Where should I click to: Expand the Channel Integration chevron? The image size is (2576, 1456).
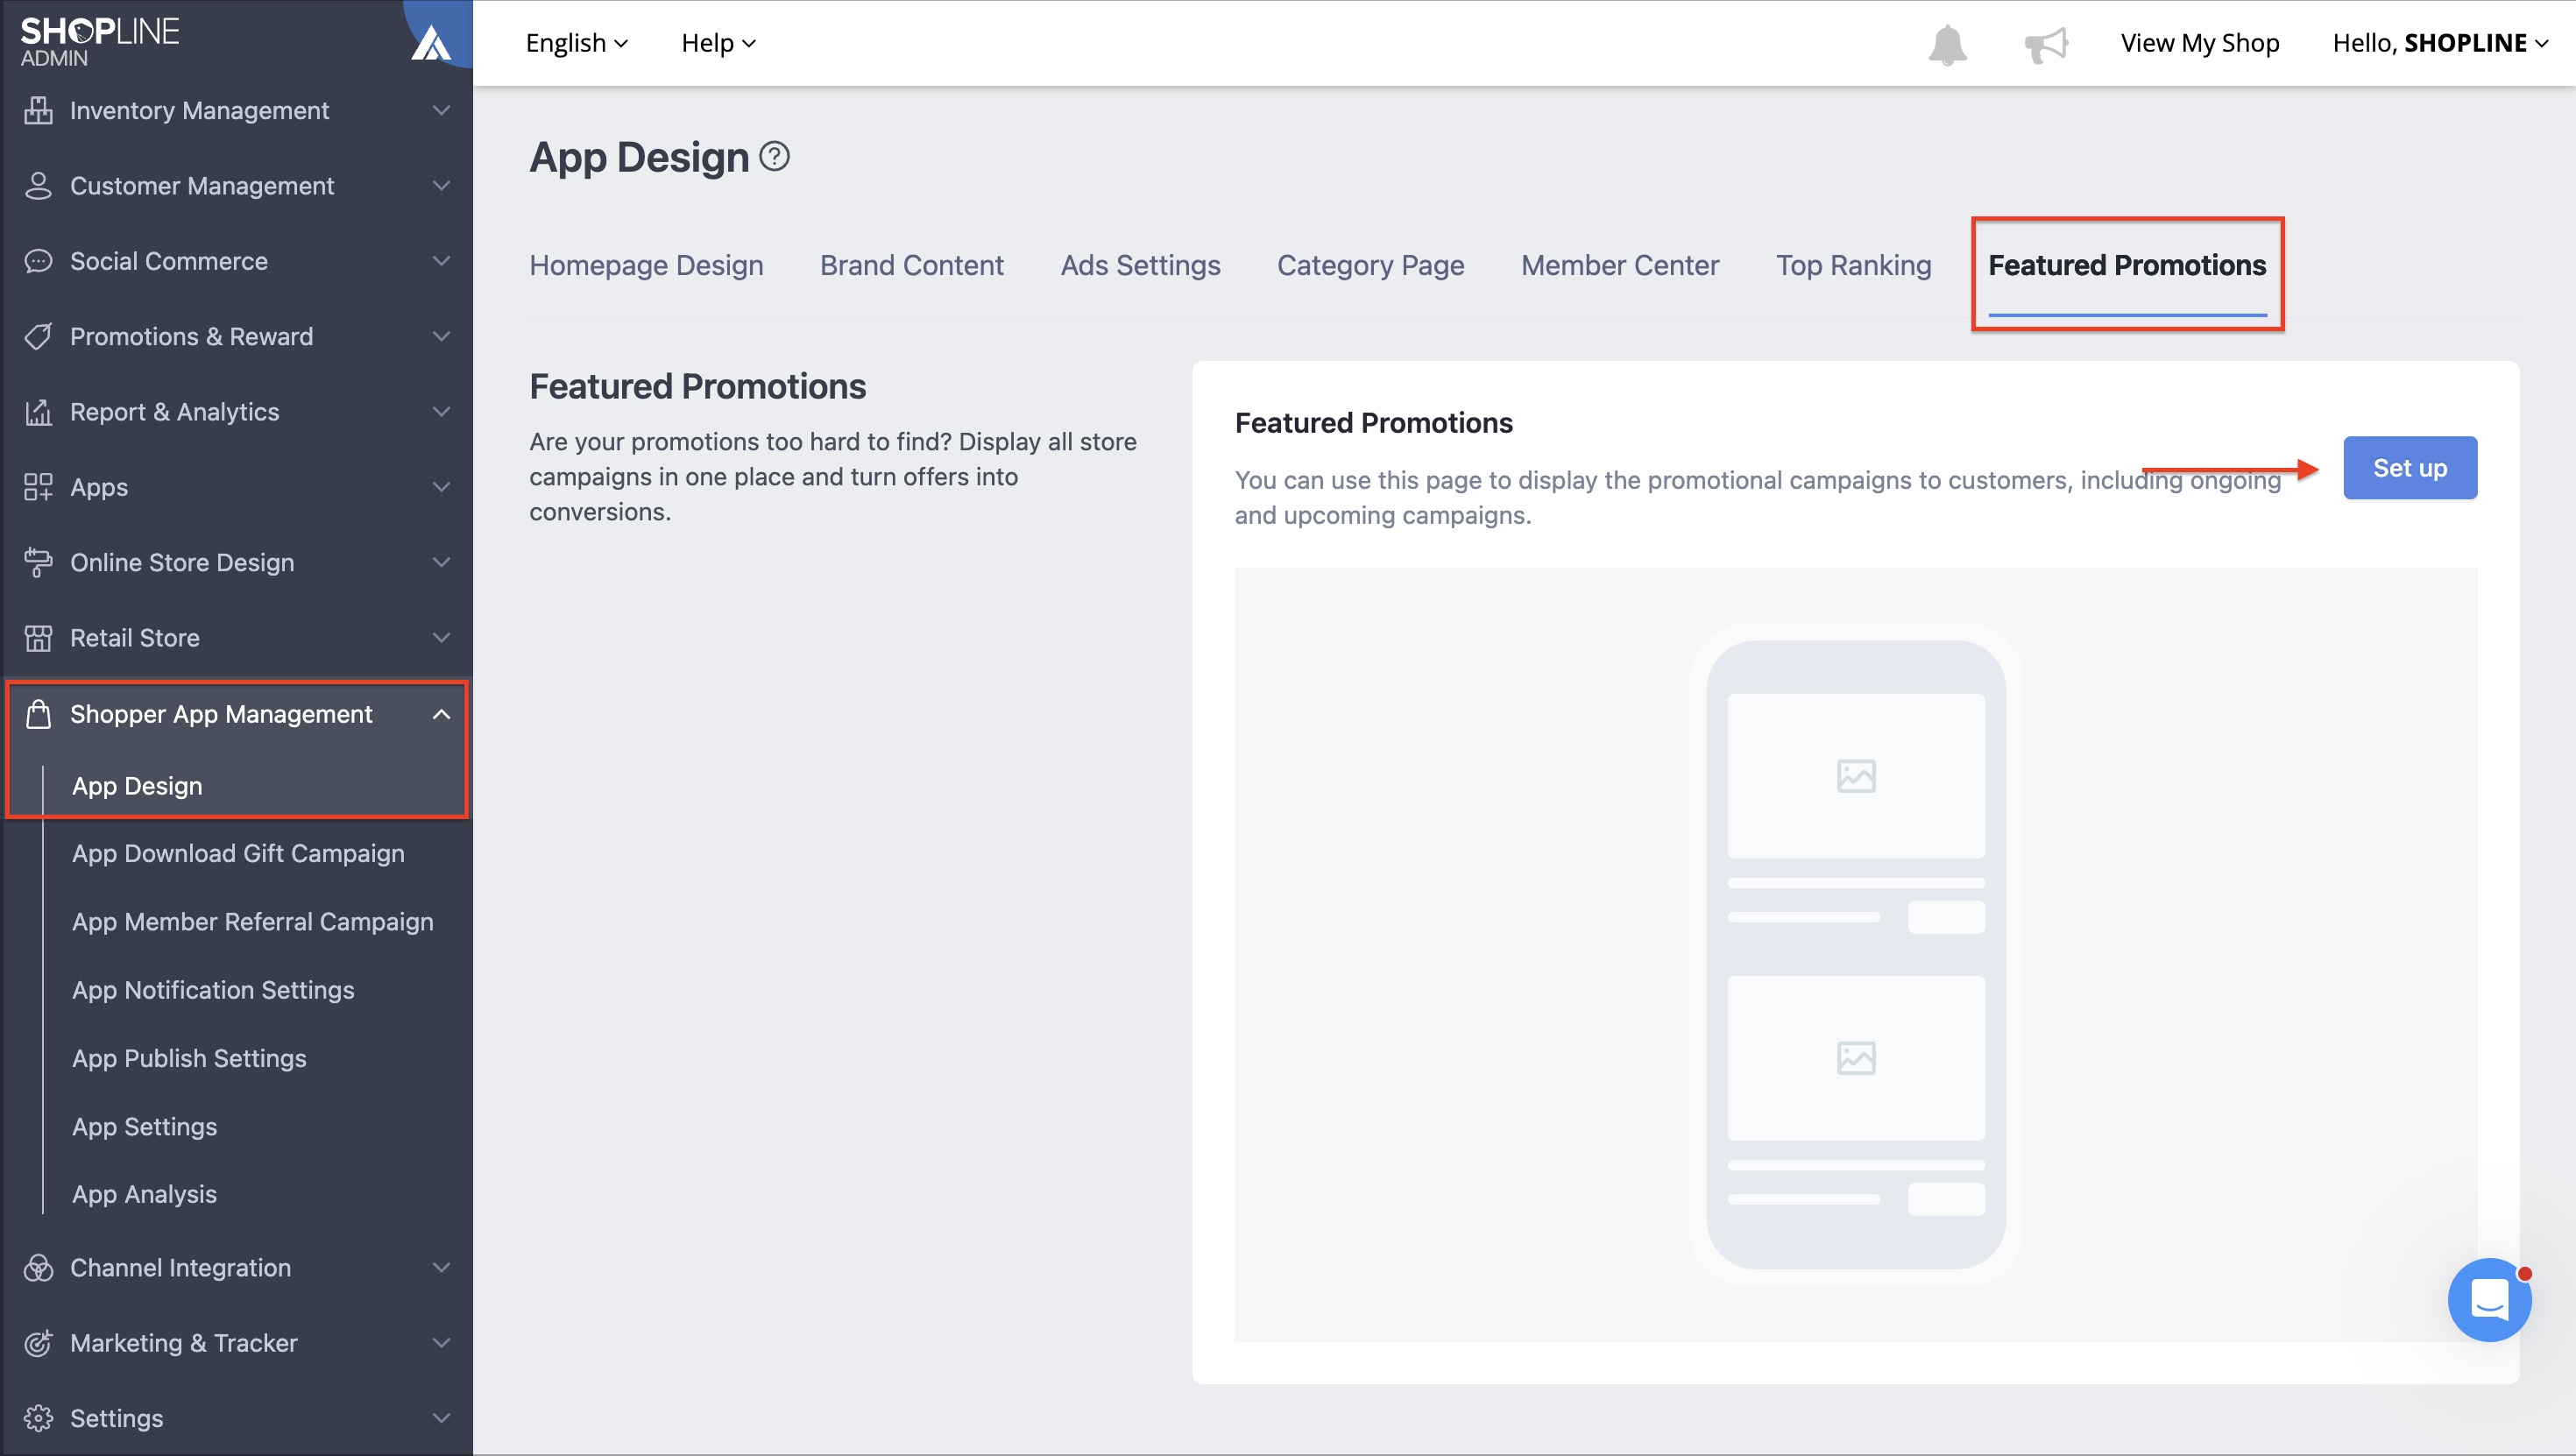[441, 1267]
